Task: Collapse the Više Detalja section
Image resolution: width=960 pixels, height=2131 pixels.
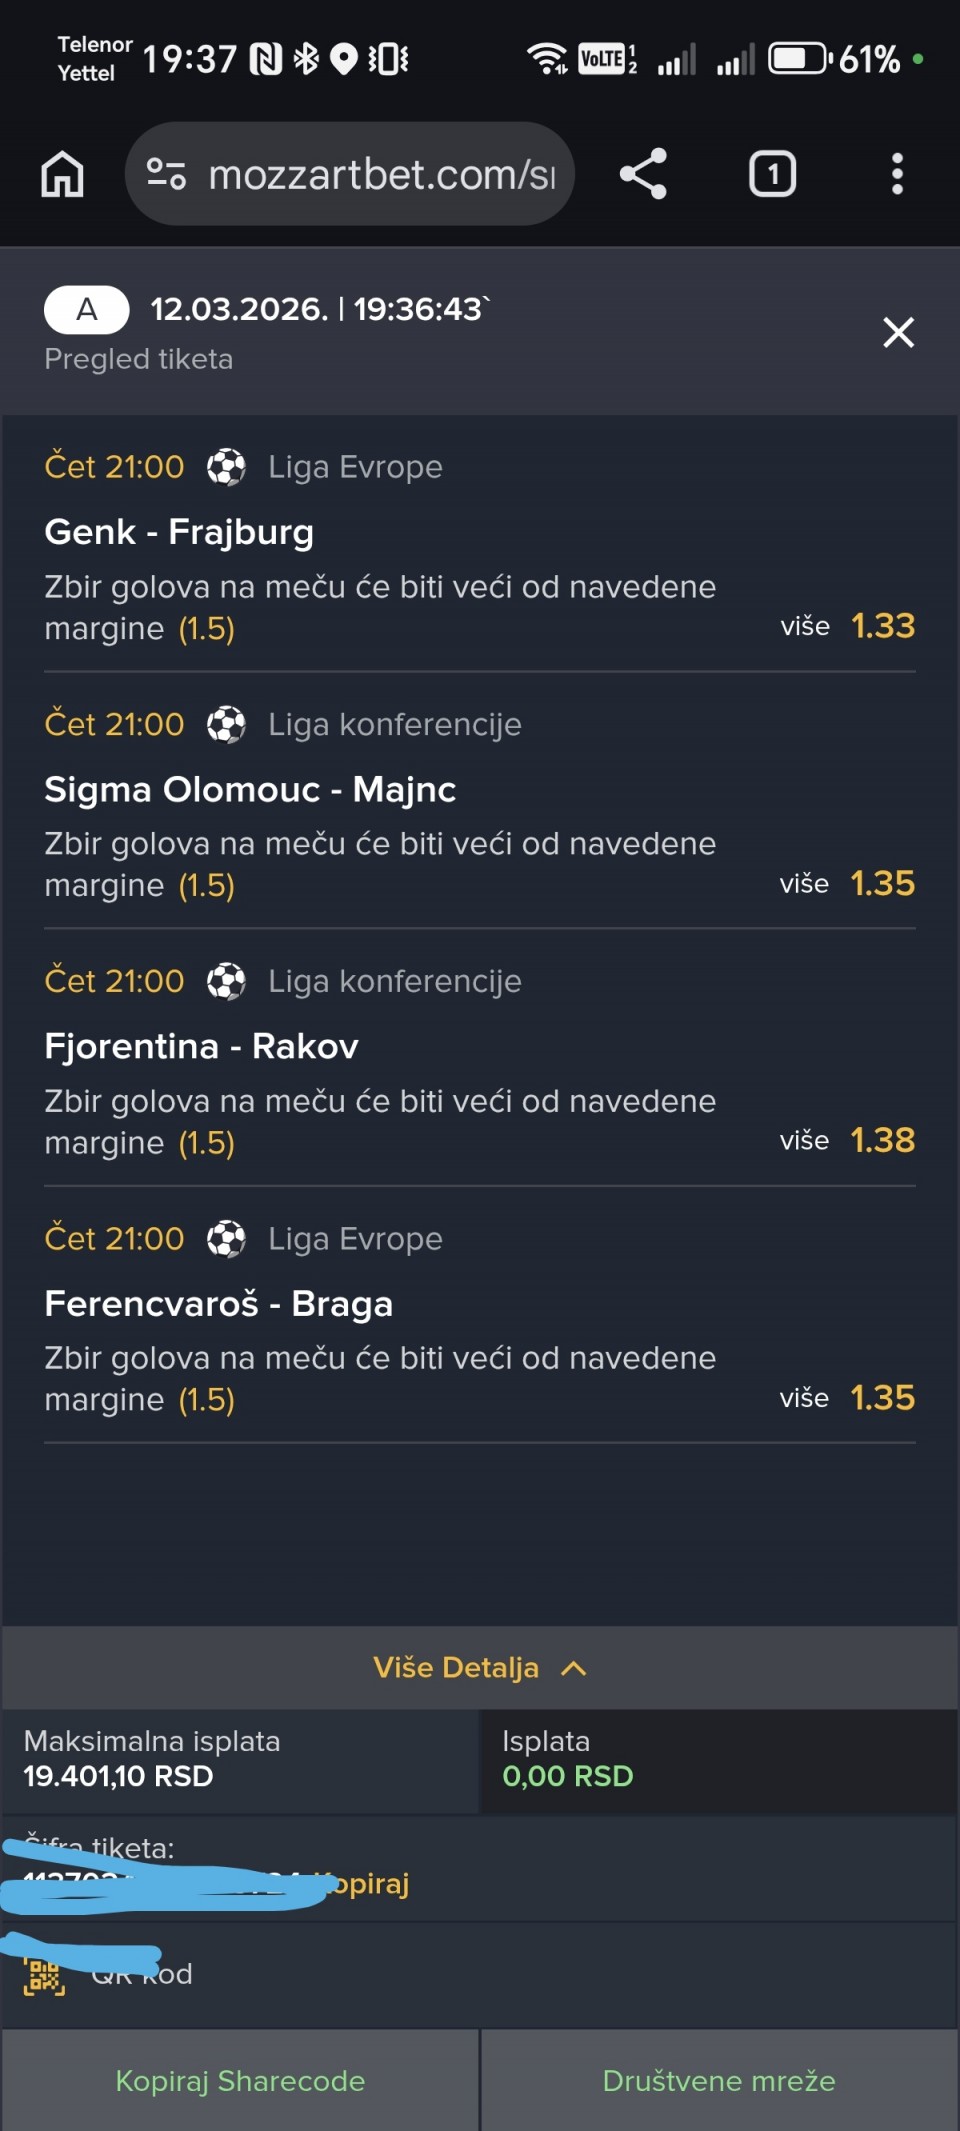Action: [456, 1667]
